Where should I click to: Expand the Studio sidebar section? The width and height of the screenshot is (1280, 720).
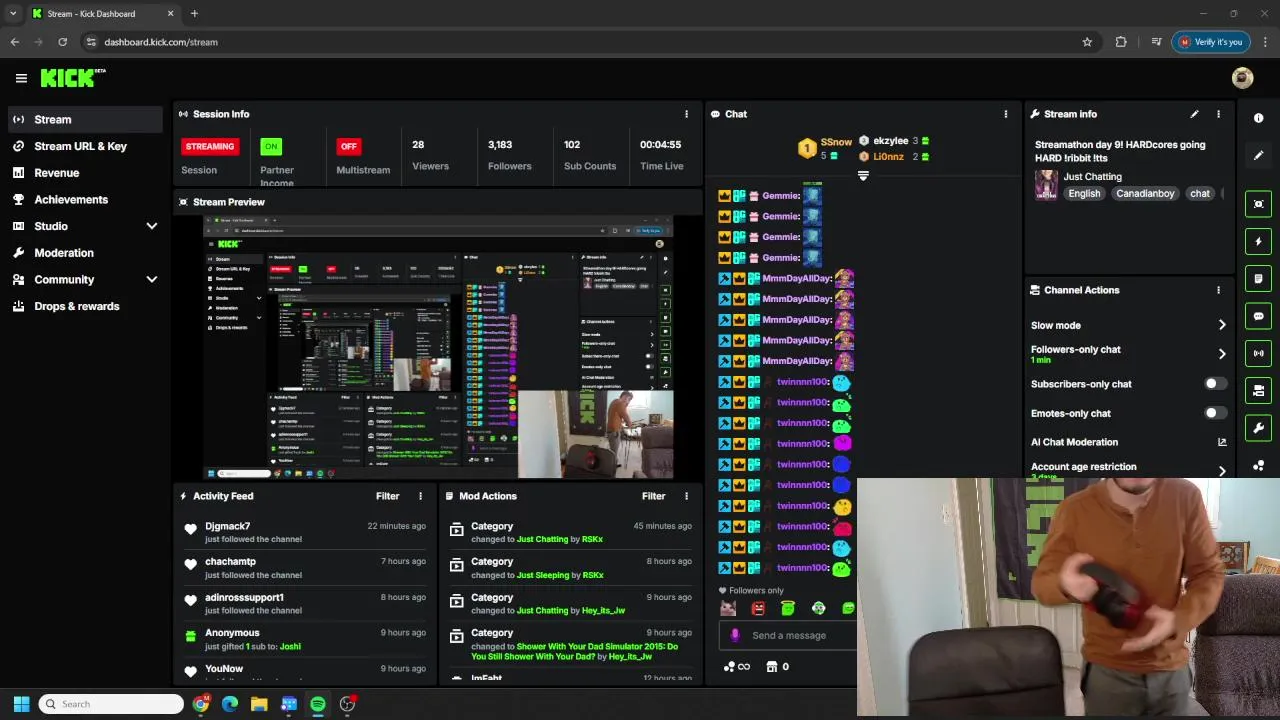(x=152, y=226)
